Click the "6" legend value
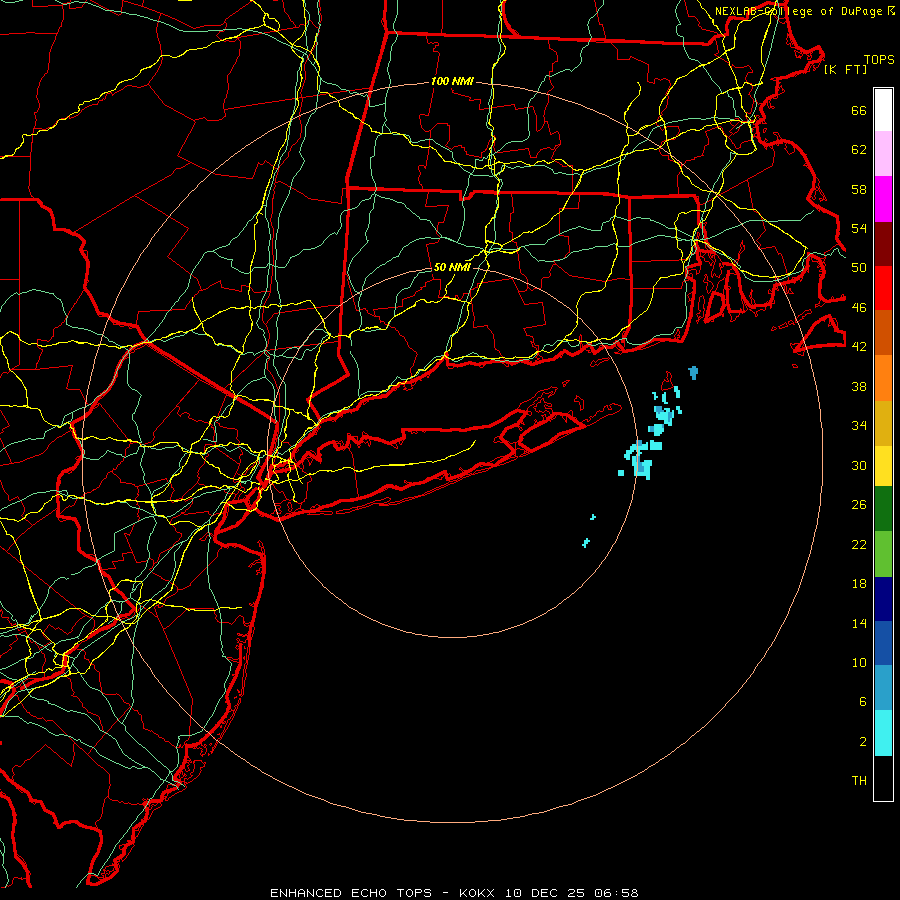Viewport: 900px width, 900px height. point(863,701)
